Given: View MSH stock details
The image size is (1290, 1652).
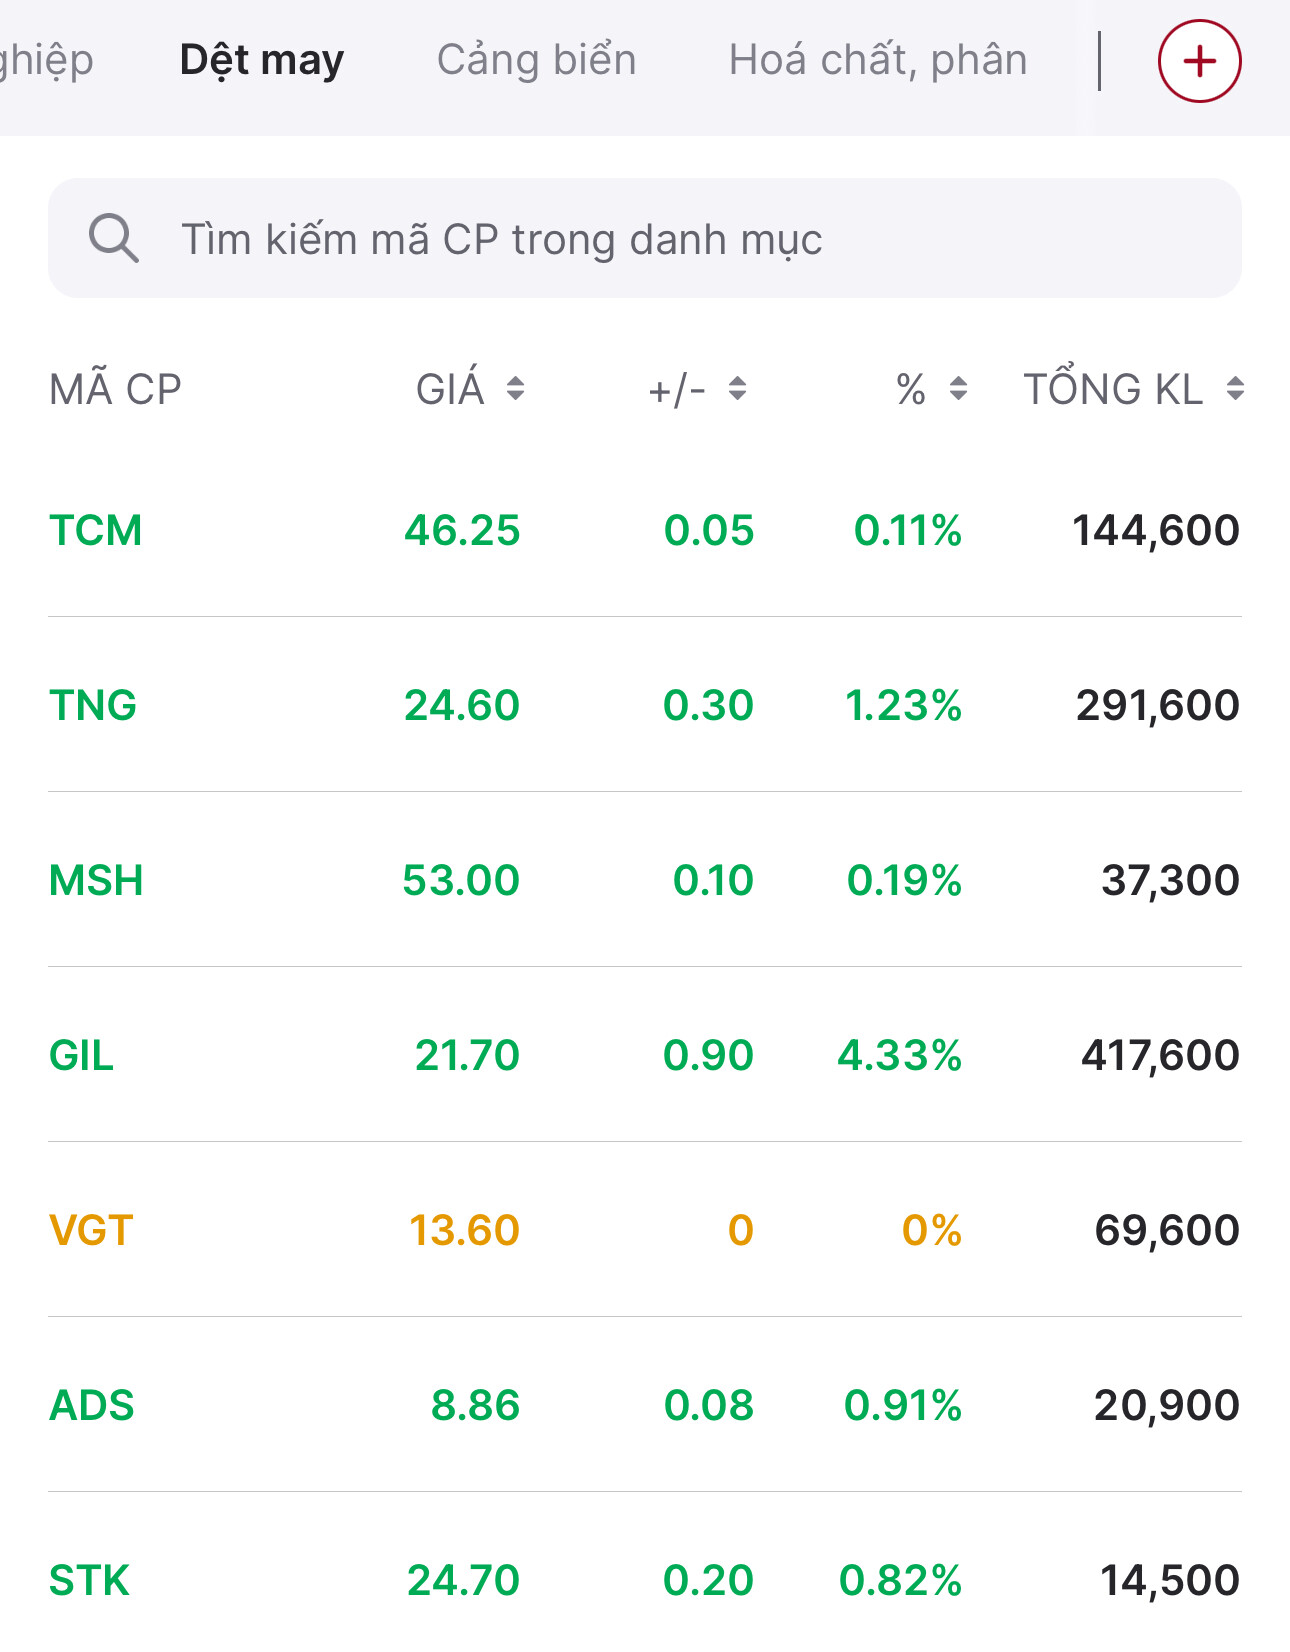Looking at the screenshot, I should click(x=96, y=880).
